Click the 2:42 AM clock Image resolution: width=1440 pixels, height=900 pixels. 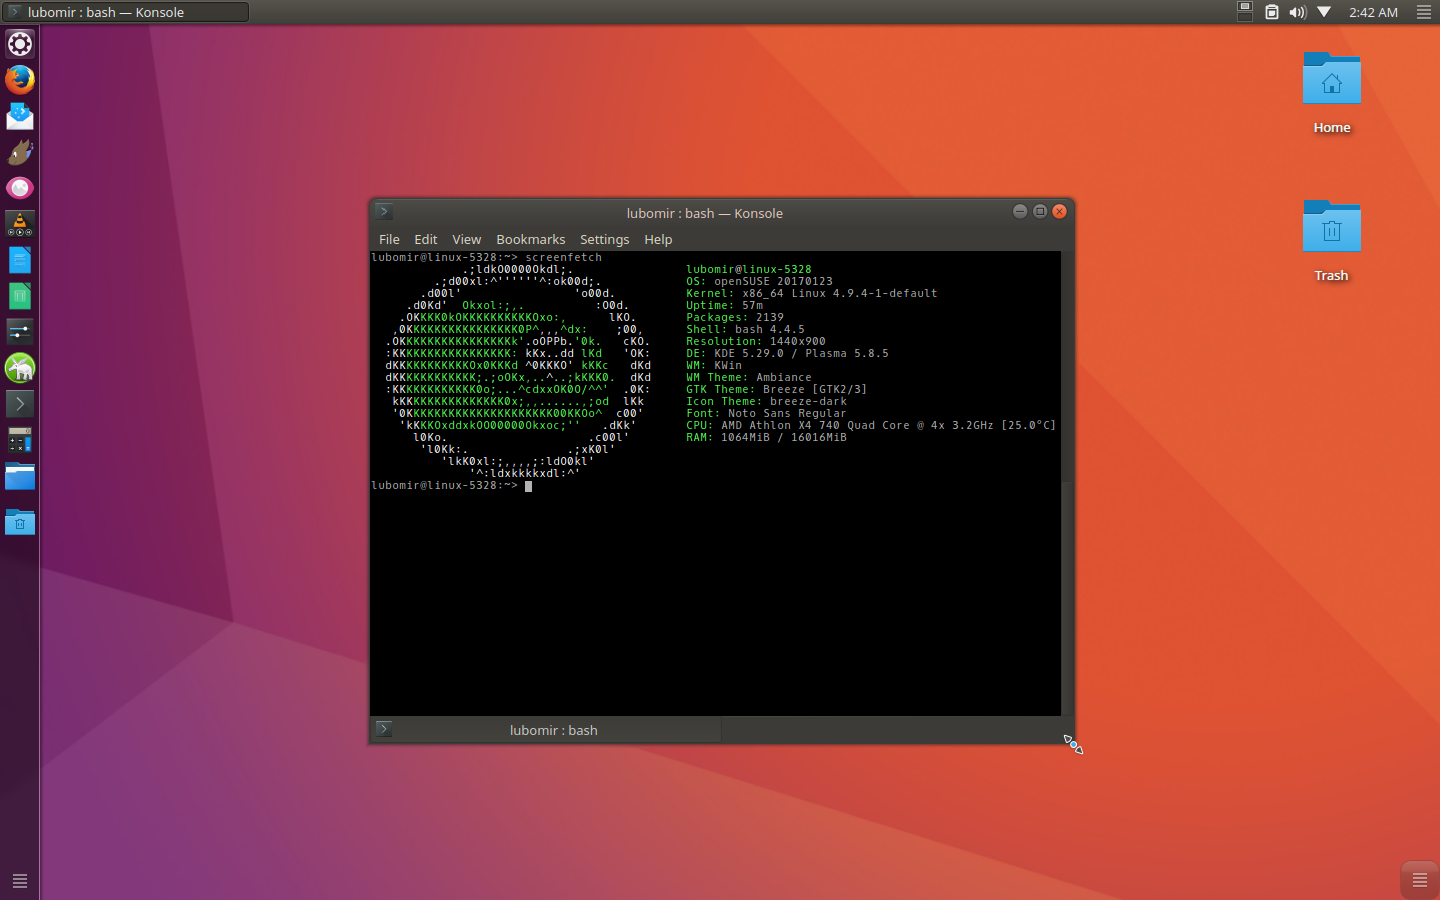click(x=1373, y=13)
